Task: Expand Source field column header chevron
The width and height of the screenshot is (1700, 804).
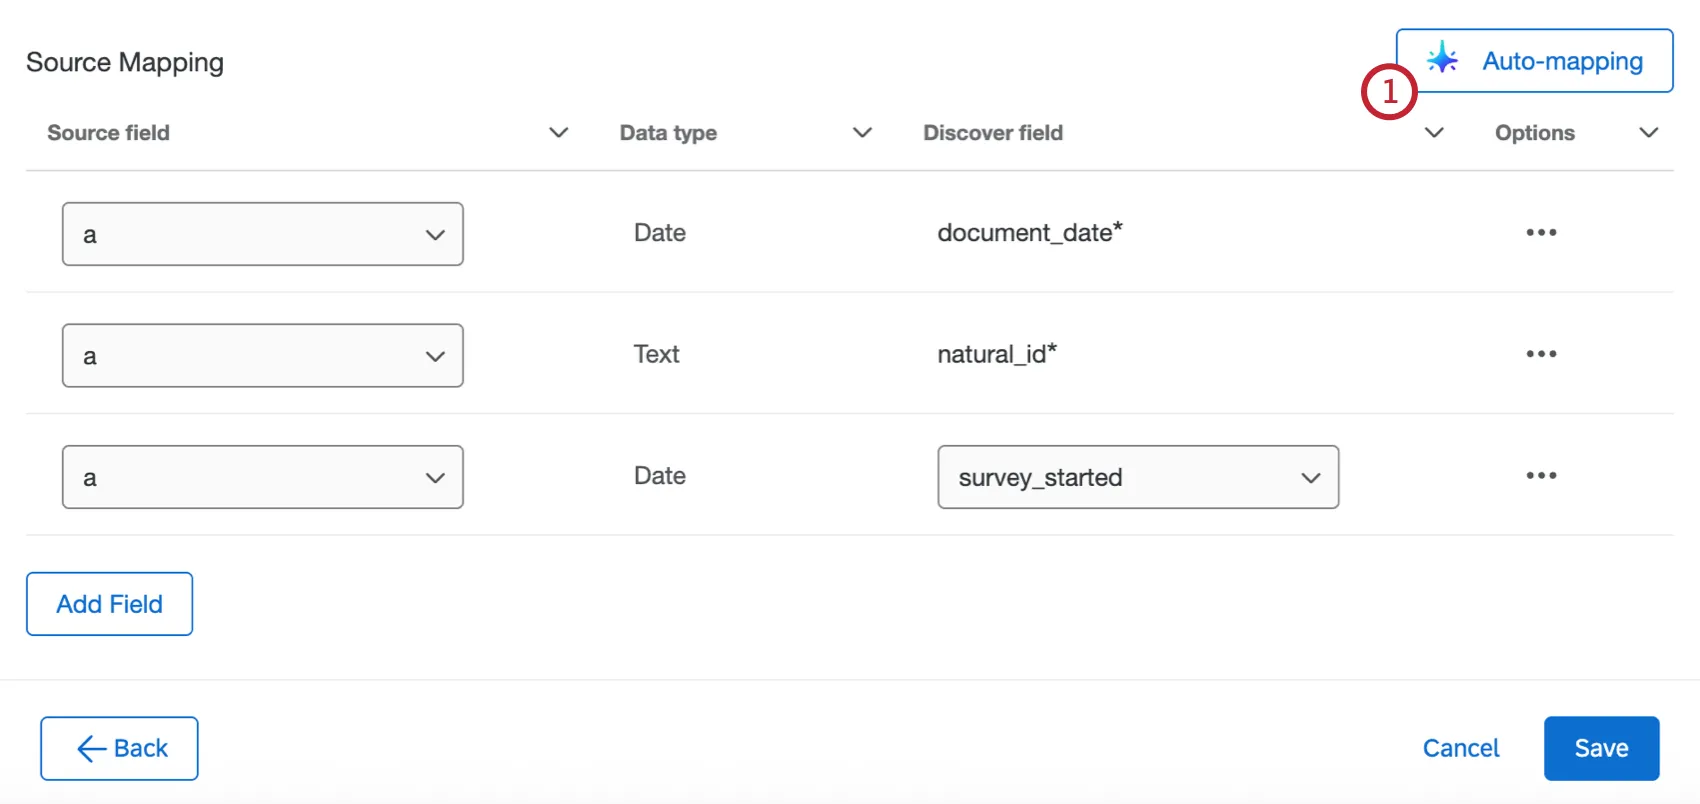Action: (559, 133)
